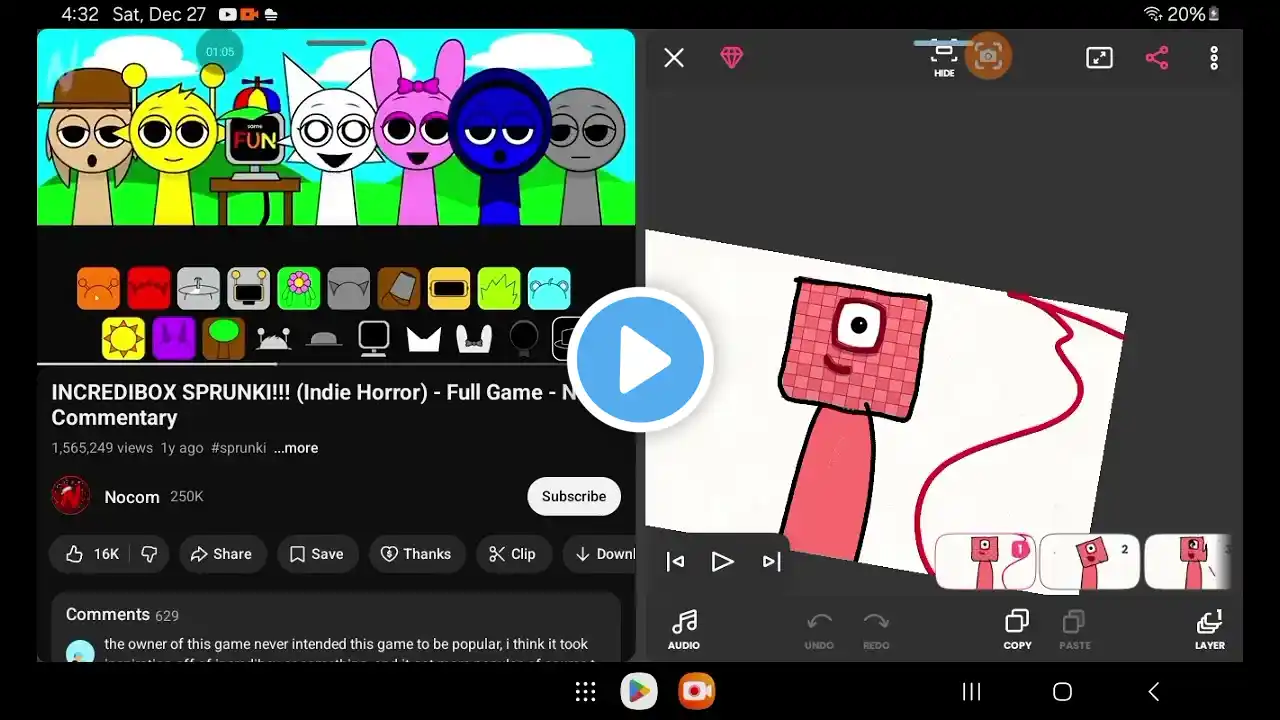Choose the gray cat ears Sprunki icon
The height and width of the screenshot is (720, 1280).
click(x=348, y=289)
